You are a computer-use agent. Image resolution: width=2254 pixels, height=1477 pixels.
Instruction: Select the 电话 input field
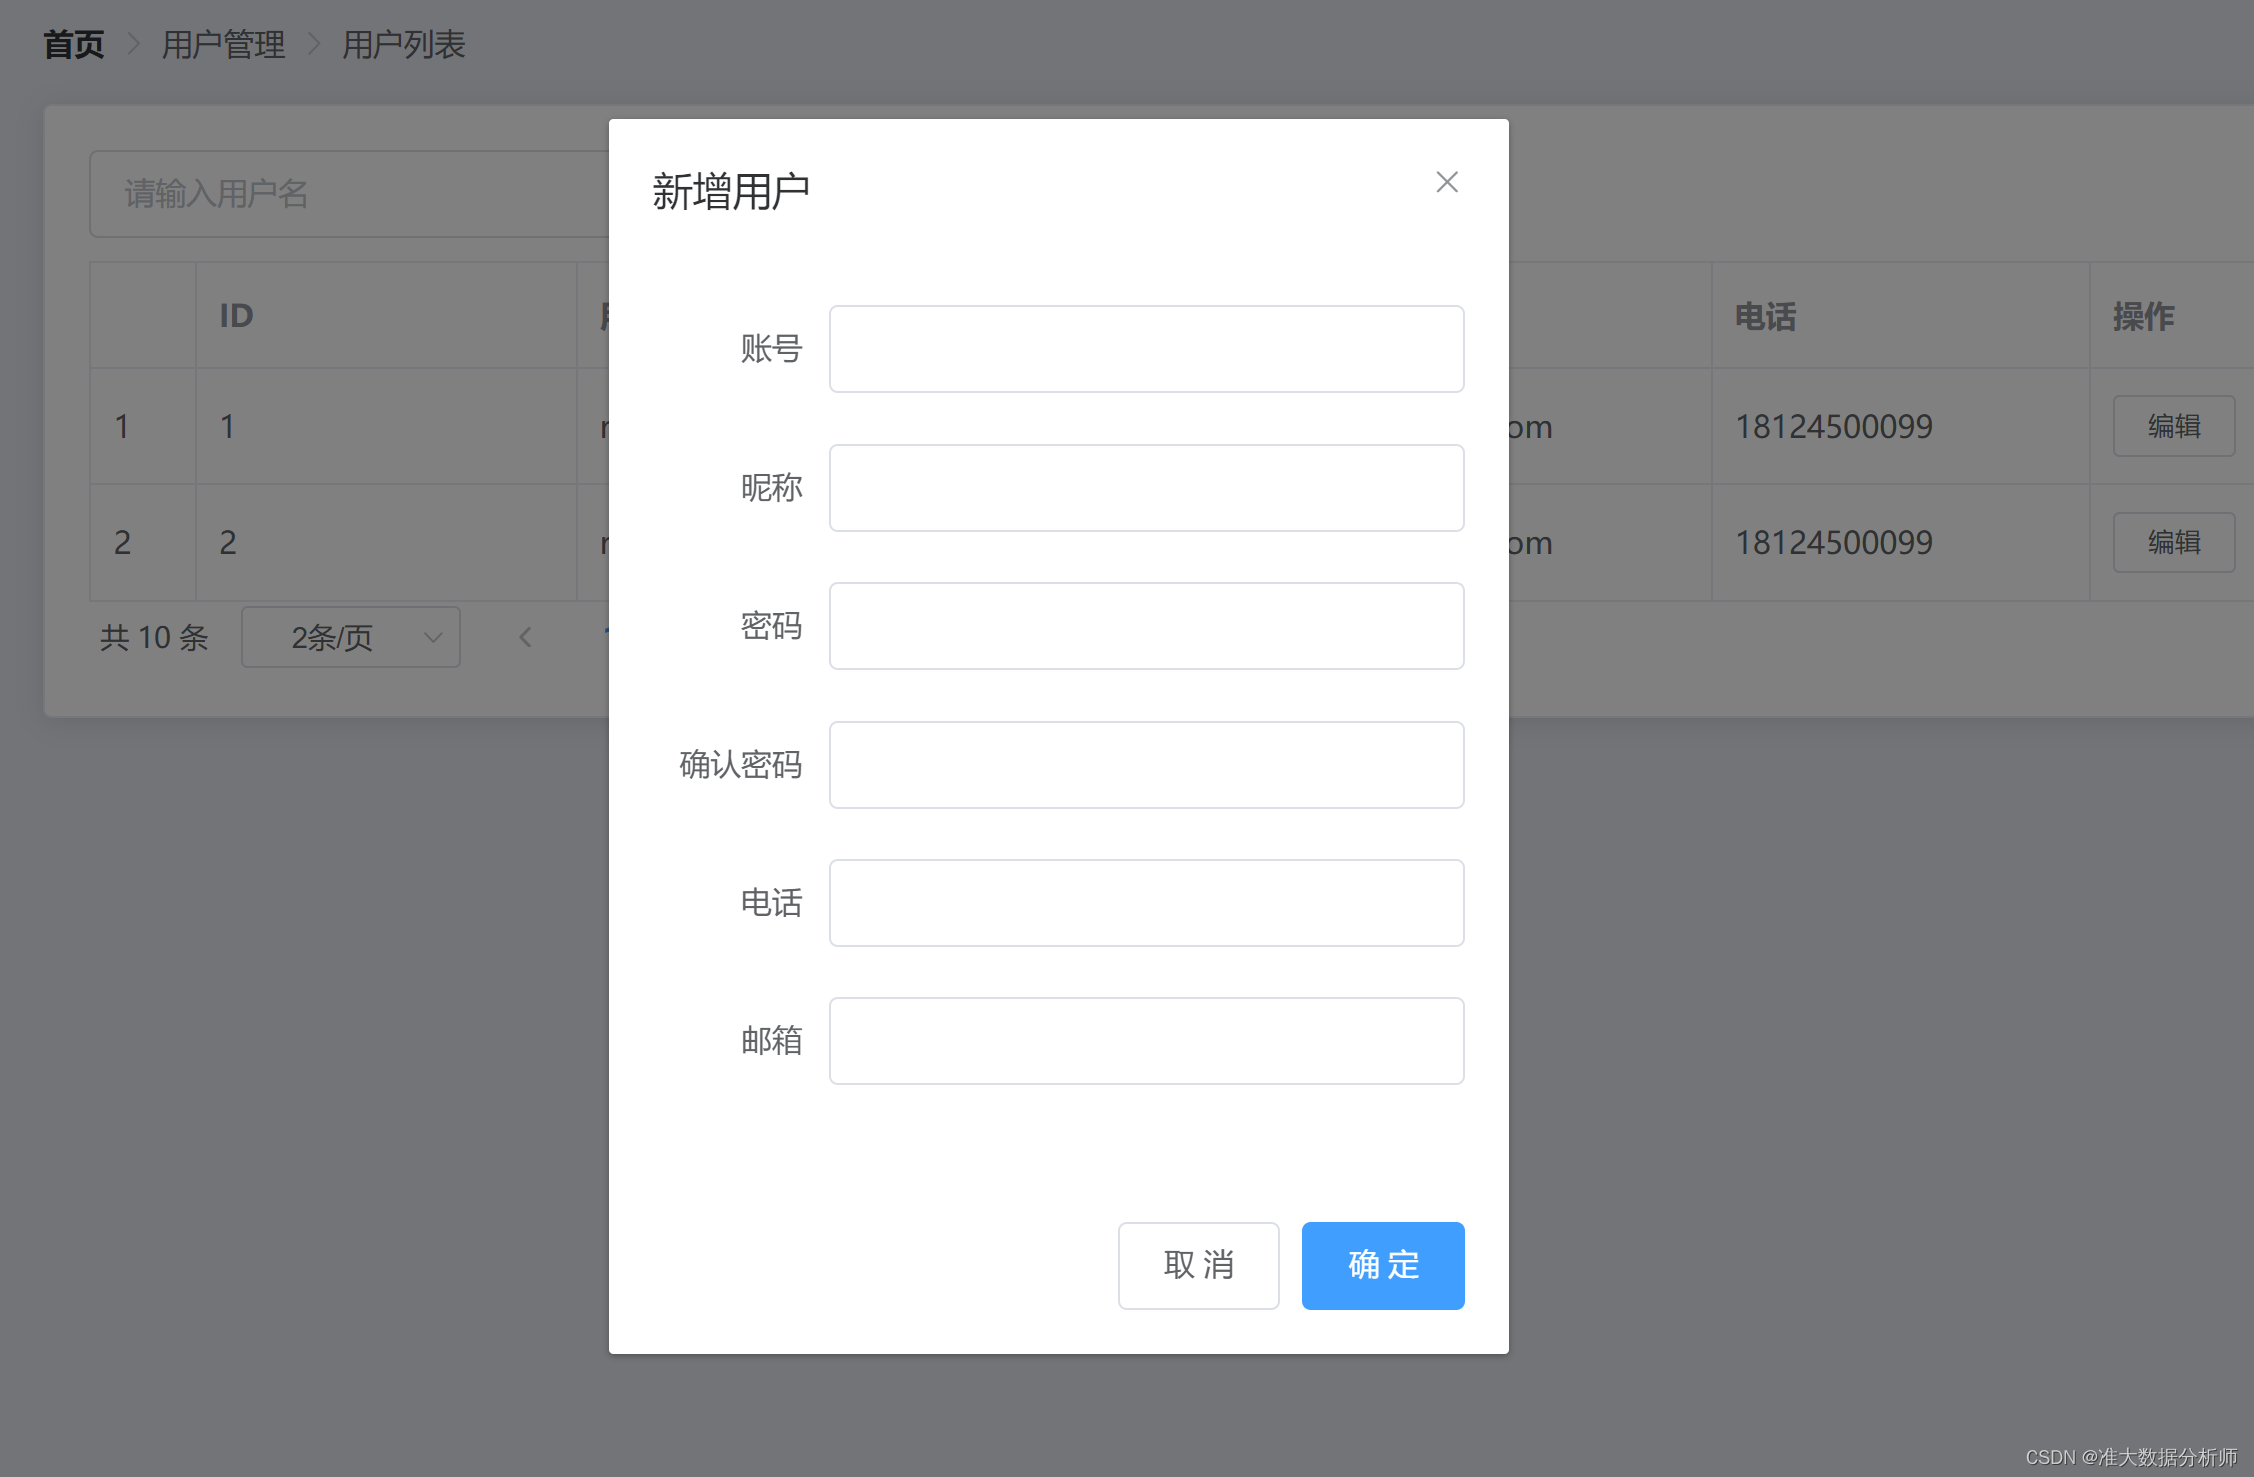click(x=1146, y=903)
